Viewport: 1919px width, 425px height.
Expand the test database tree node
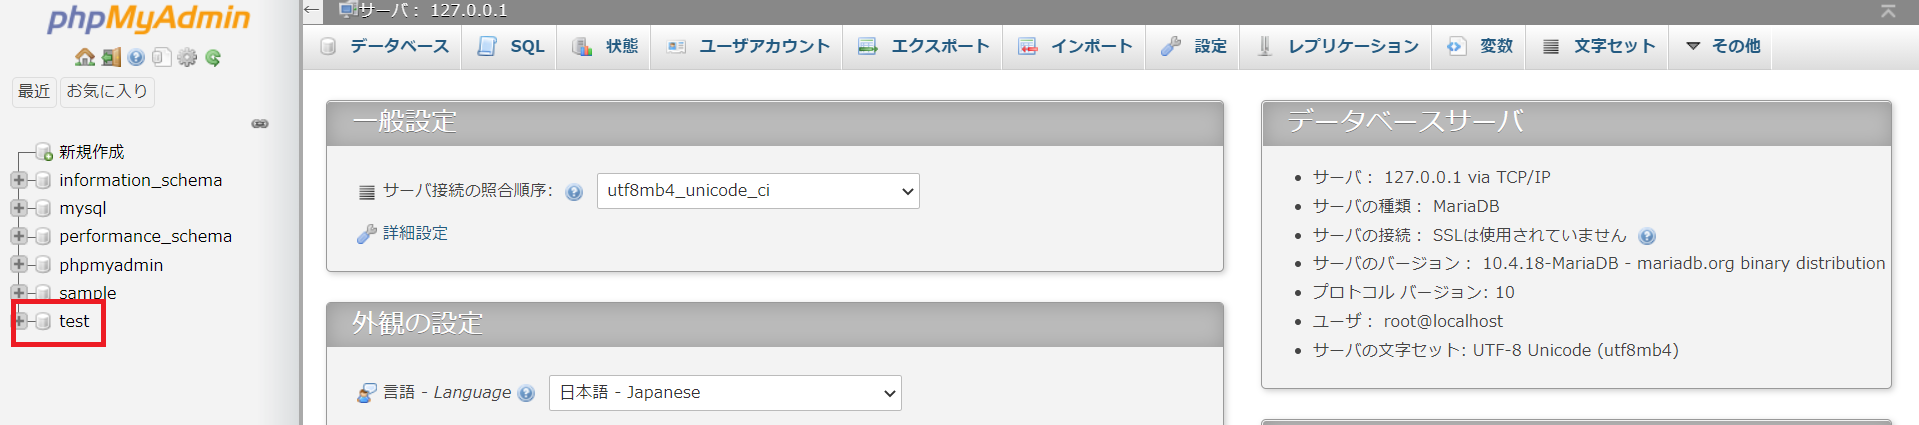19,321
